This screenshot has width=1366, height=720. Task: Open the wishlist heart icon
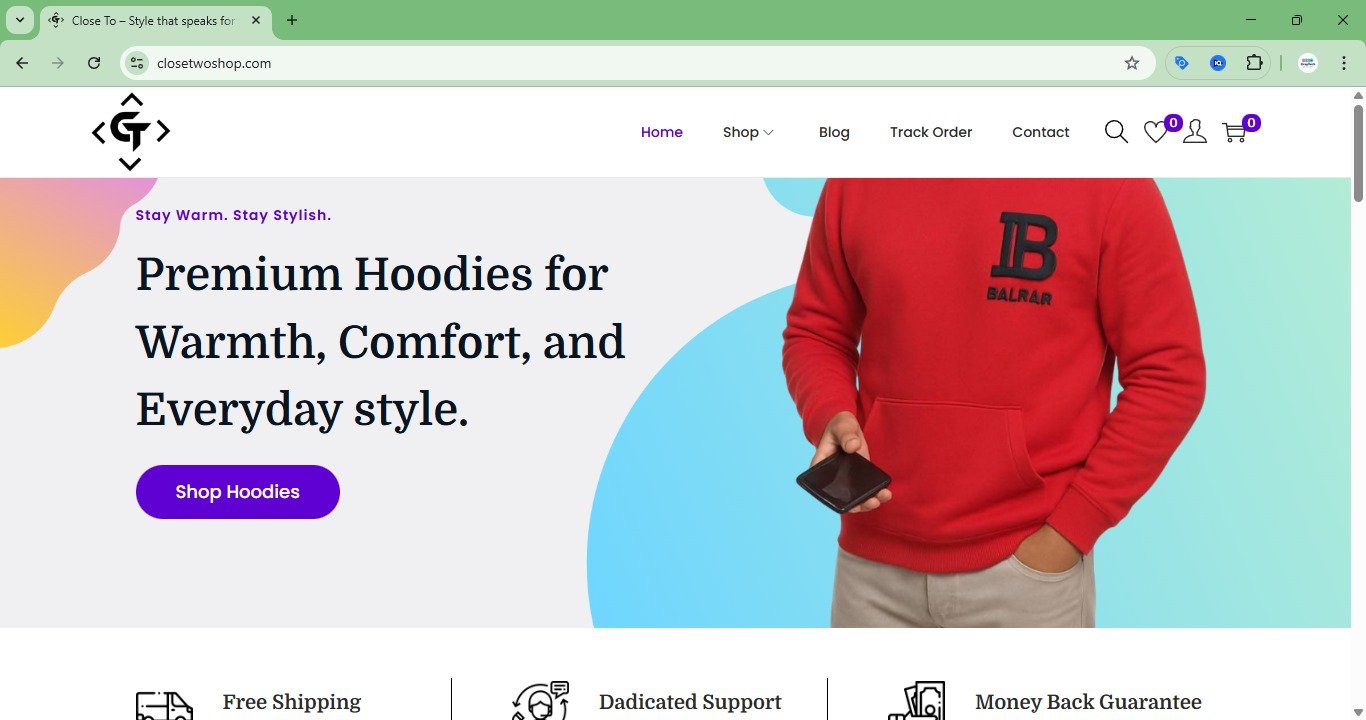(x=1155, y=132)
